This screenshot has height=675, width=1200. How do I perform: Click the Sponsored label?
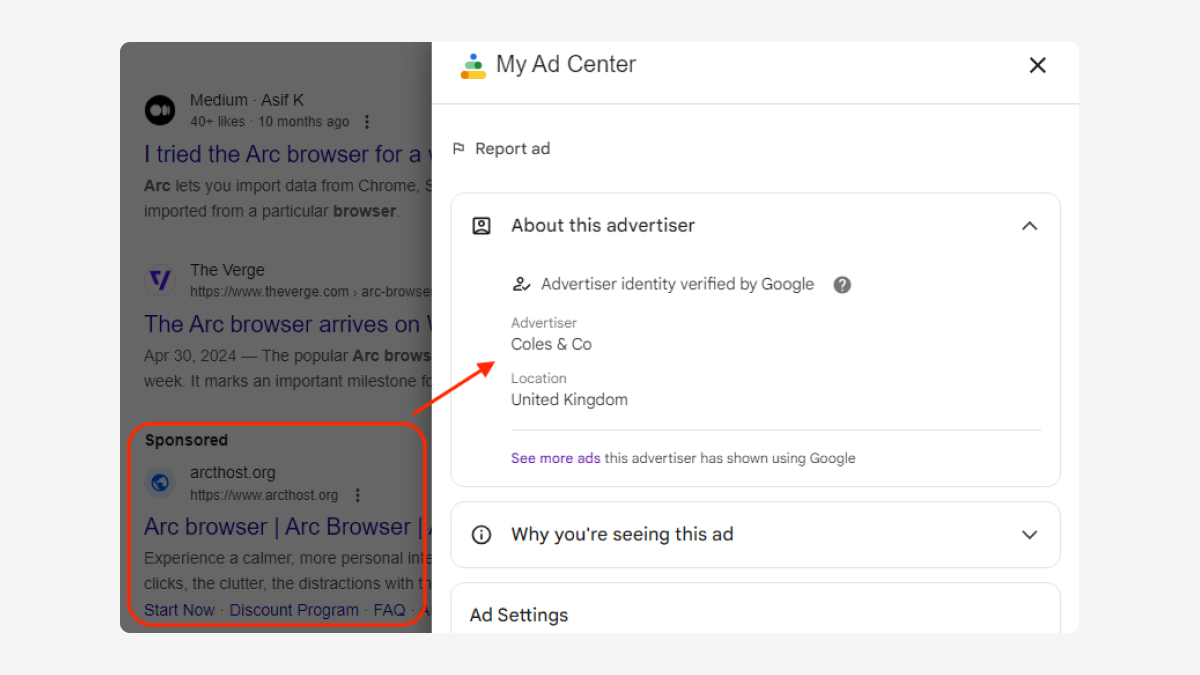tap(186, 440)
